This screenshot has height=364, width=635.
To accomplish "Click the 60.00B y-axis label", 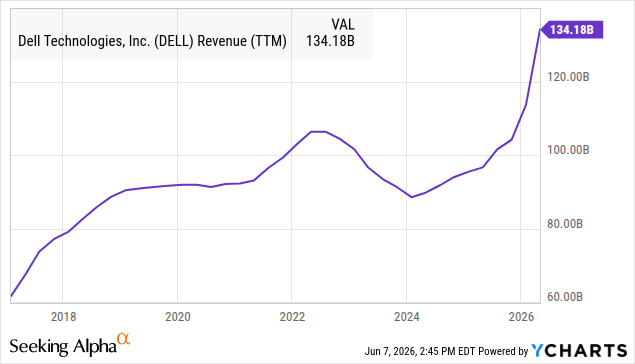I will [x=565, y=297].
